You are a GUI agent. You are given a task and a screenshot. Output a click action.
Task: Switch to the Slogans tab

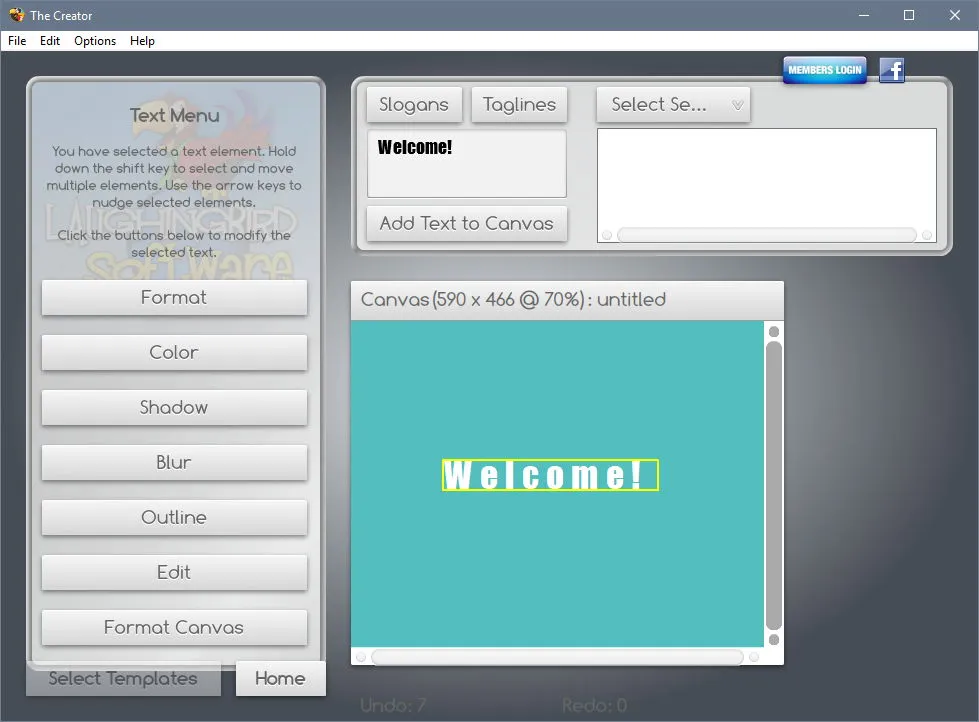coord(414,104)
